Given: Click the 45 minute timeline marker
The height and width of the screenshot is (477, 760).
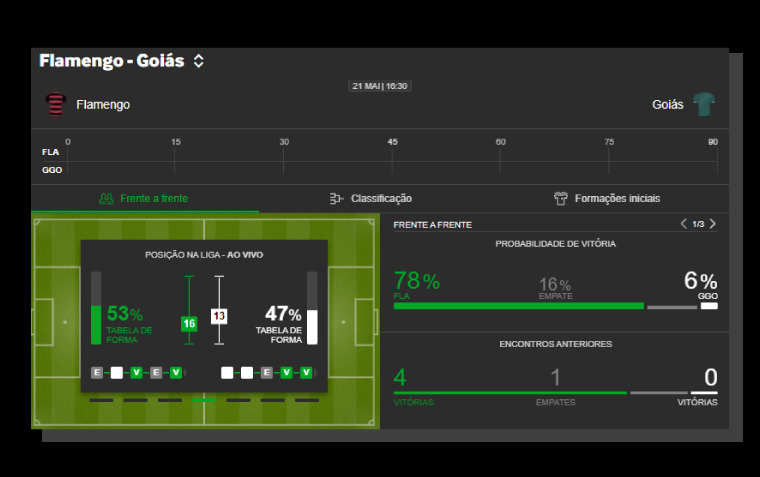Looking at the screenshot, I should (x=392, y=142).
